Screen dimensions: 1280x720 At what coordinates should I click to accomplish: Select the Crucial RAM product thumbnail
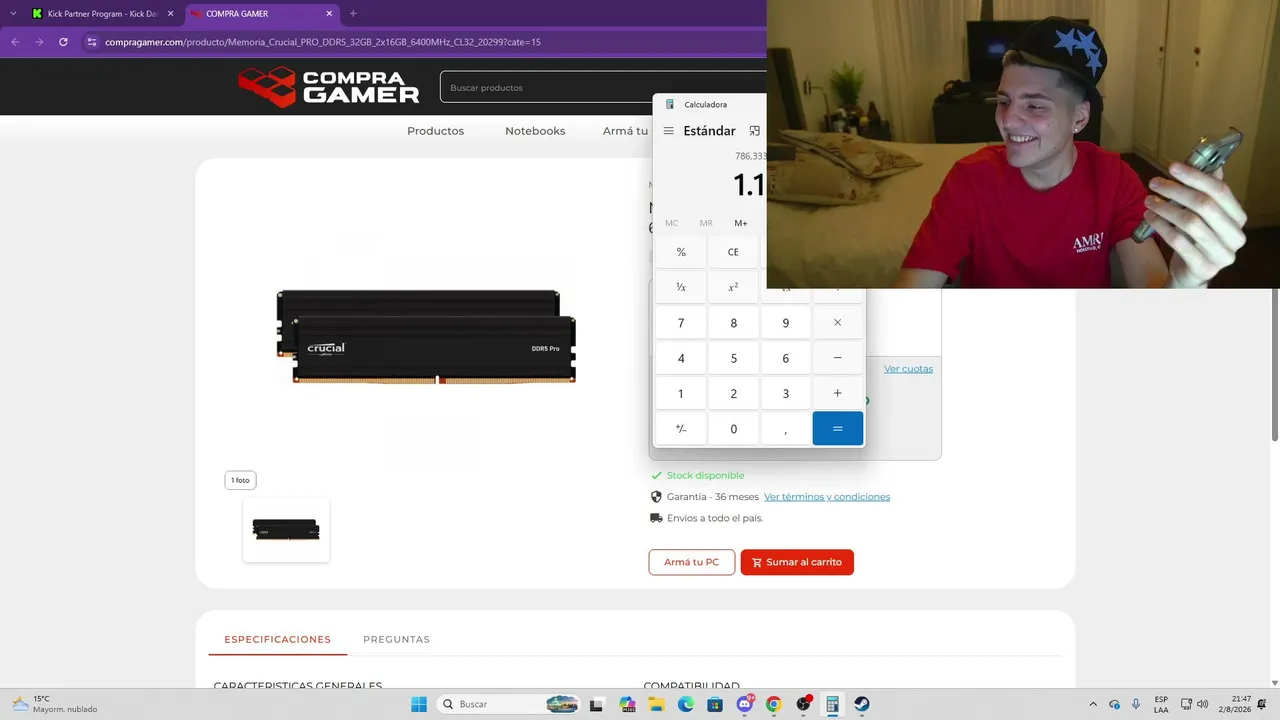(286, 530)
